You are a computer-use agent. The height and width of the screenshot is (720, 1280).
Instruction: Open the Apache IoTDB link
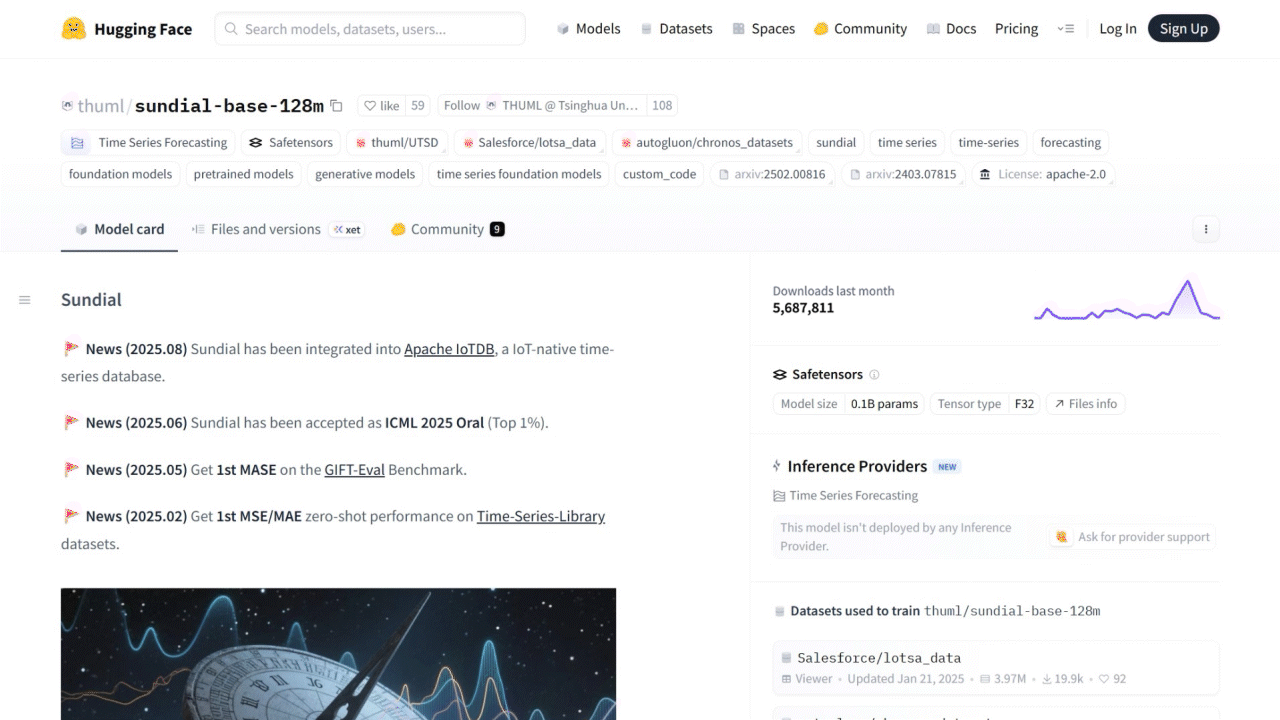(449, 350)
